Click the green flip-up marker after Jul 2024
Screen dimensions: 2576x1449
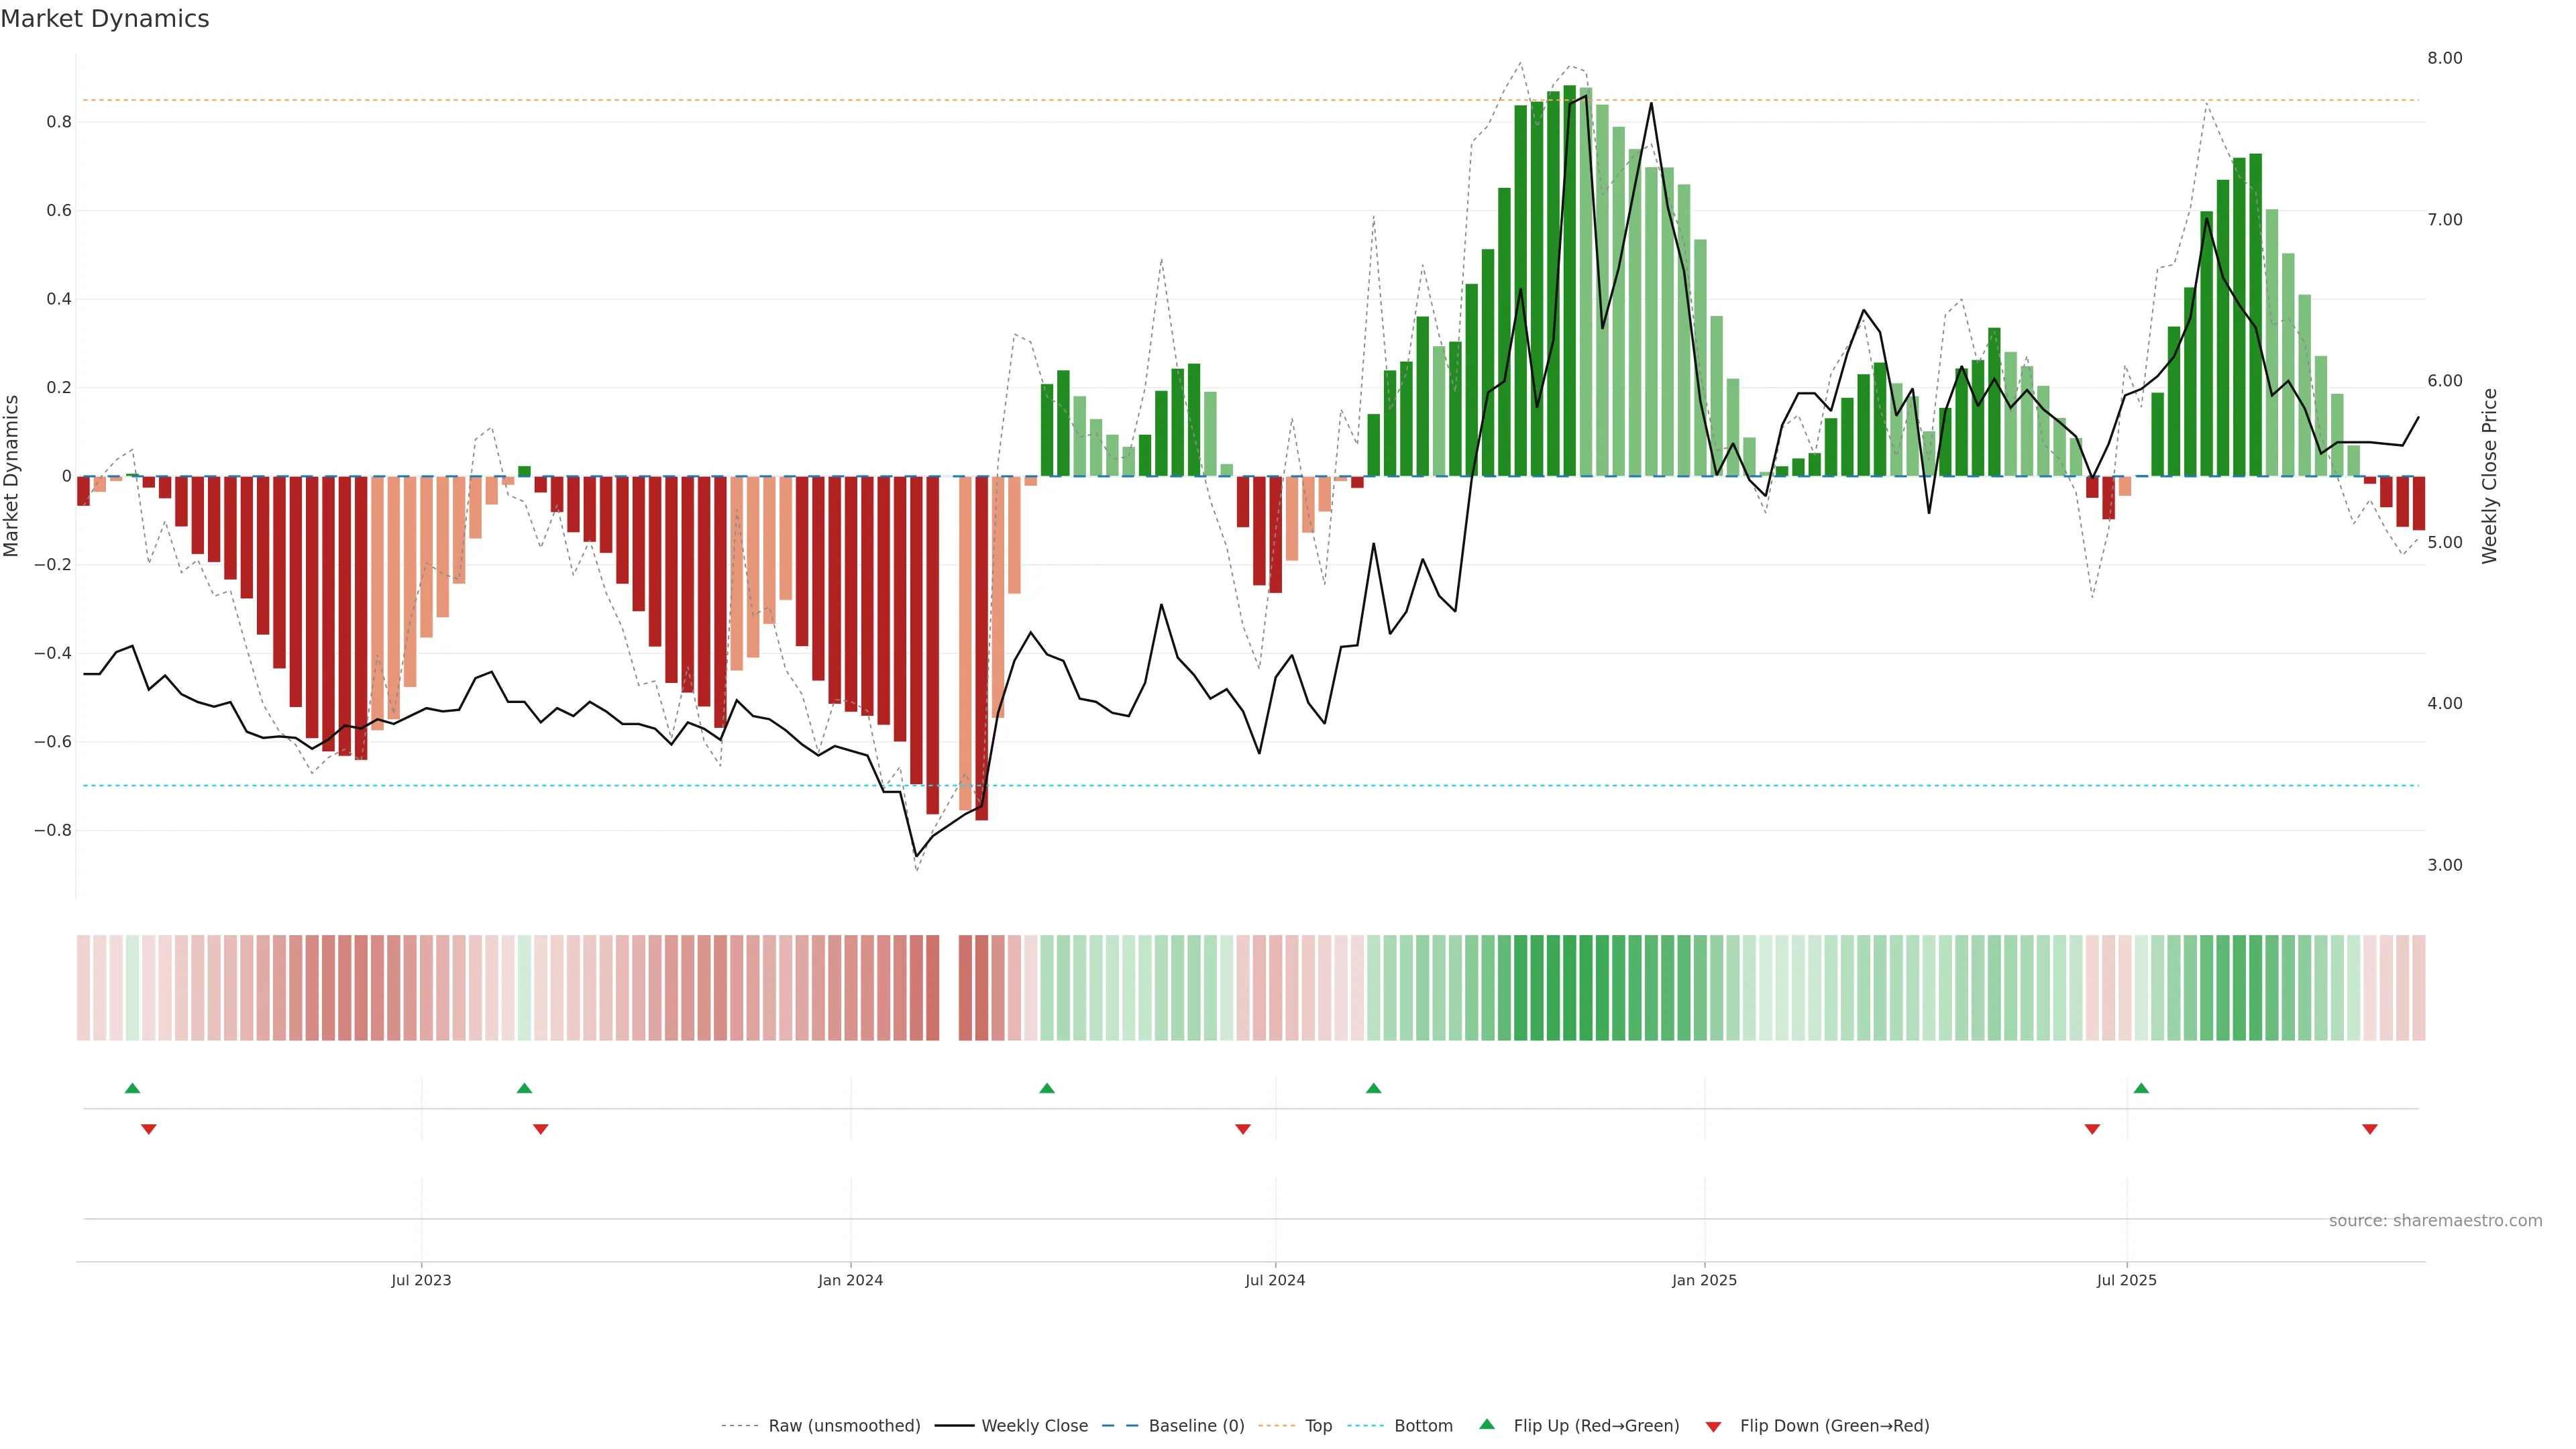(1373, 1088)
